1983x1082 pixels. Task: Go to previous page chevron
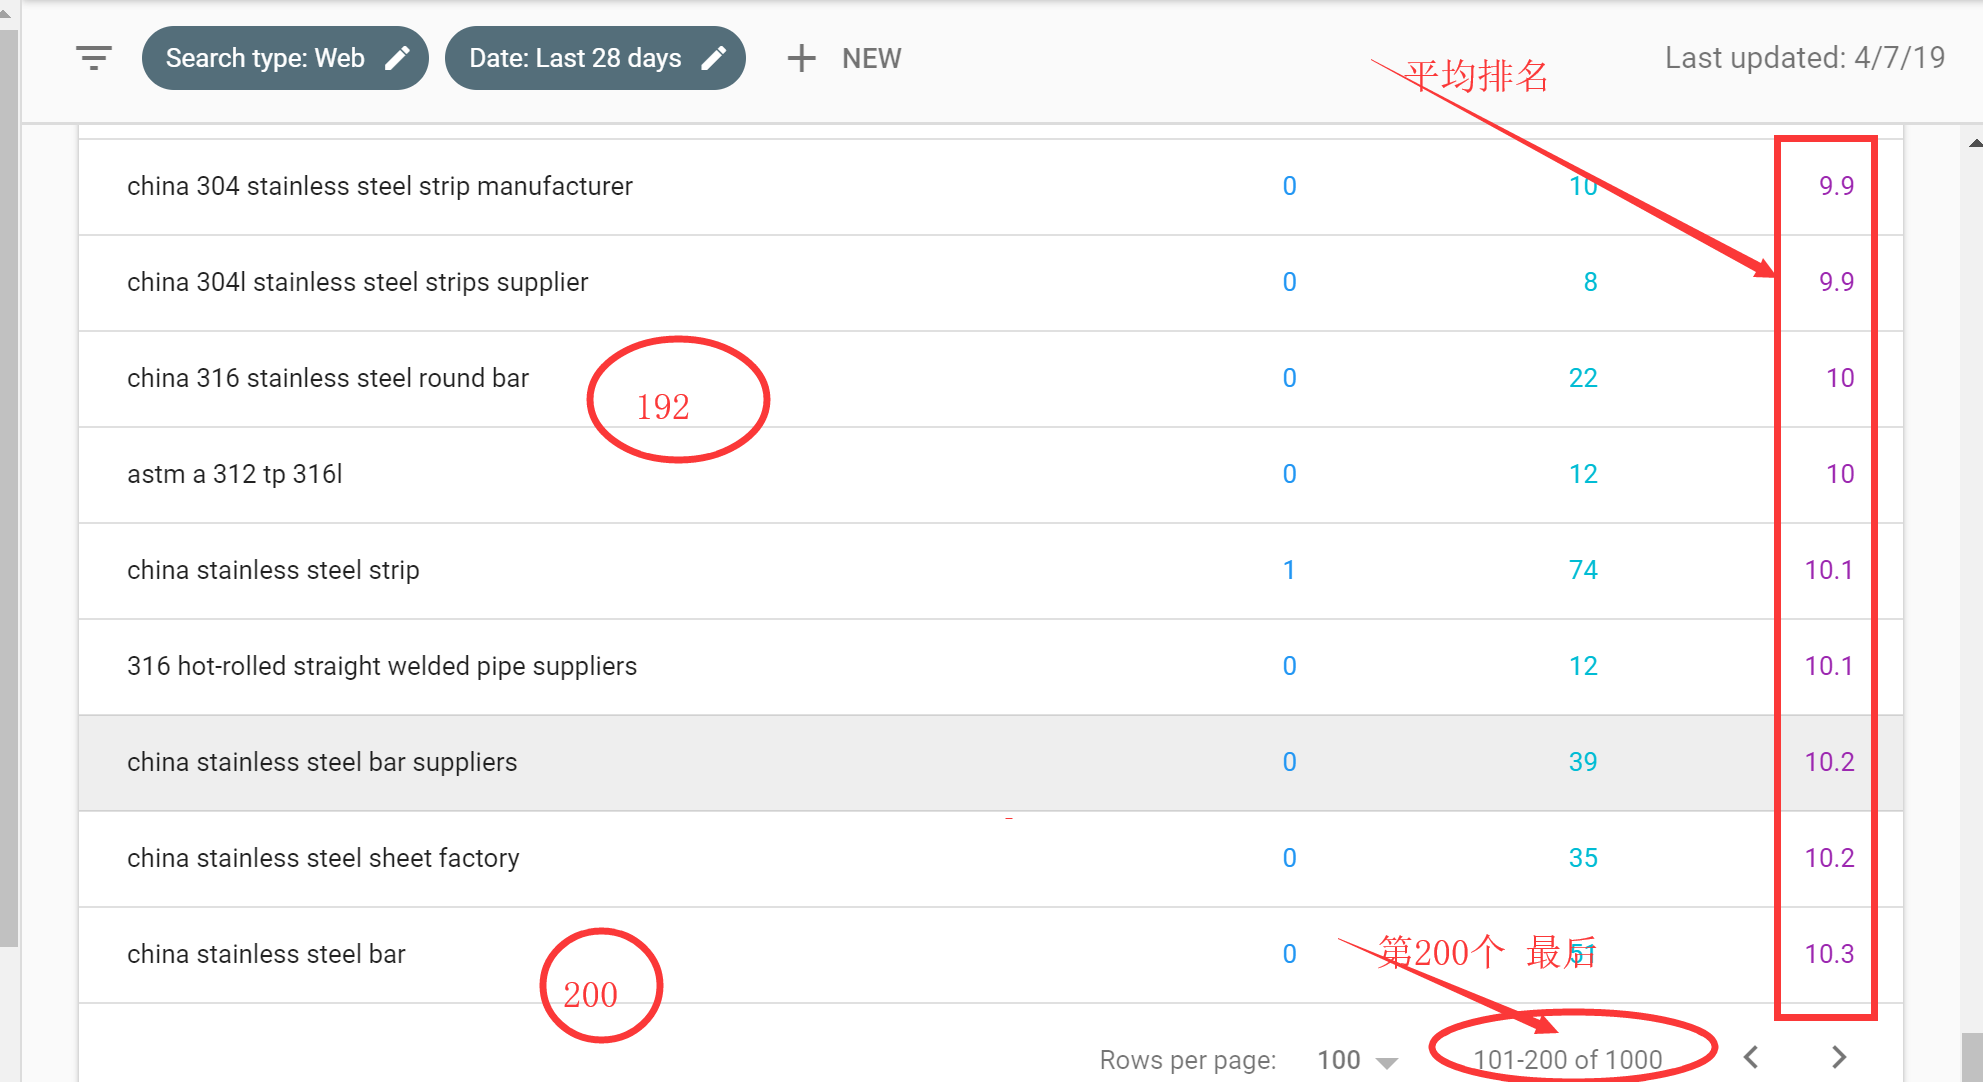pyautogui.click(x=1751, y=1057)
